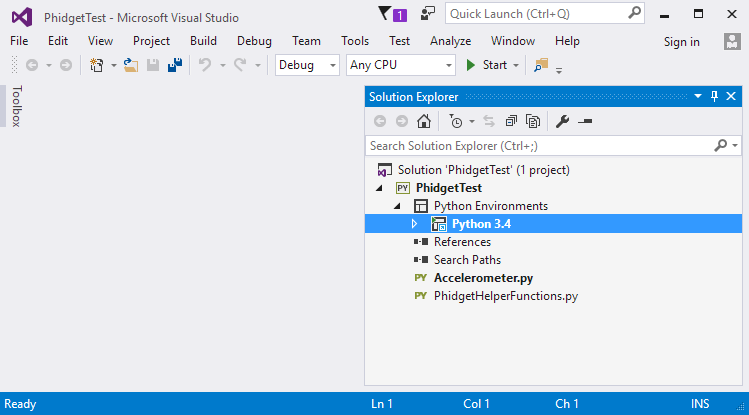Click Solution Explorer Back button
This screenshot has height=415, width=749.
(380, 121)
